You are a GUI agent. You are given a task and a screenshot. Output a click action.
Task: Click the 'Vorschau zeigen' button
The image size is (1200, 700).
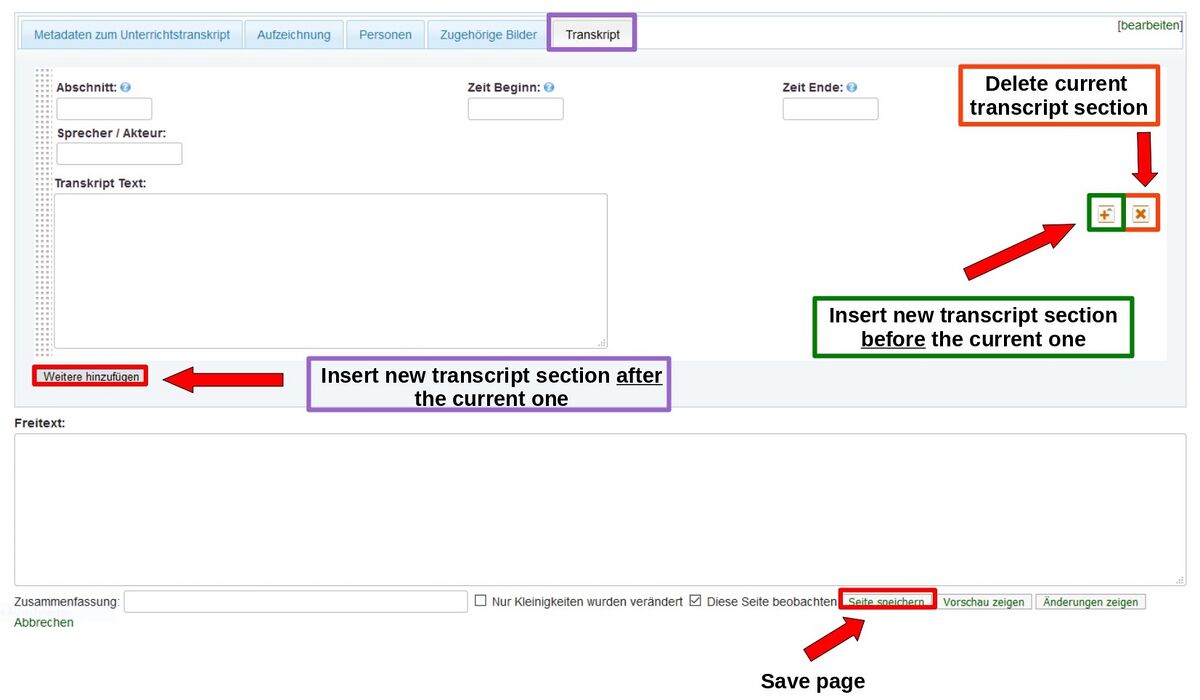point(984,602)
